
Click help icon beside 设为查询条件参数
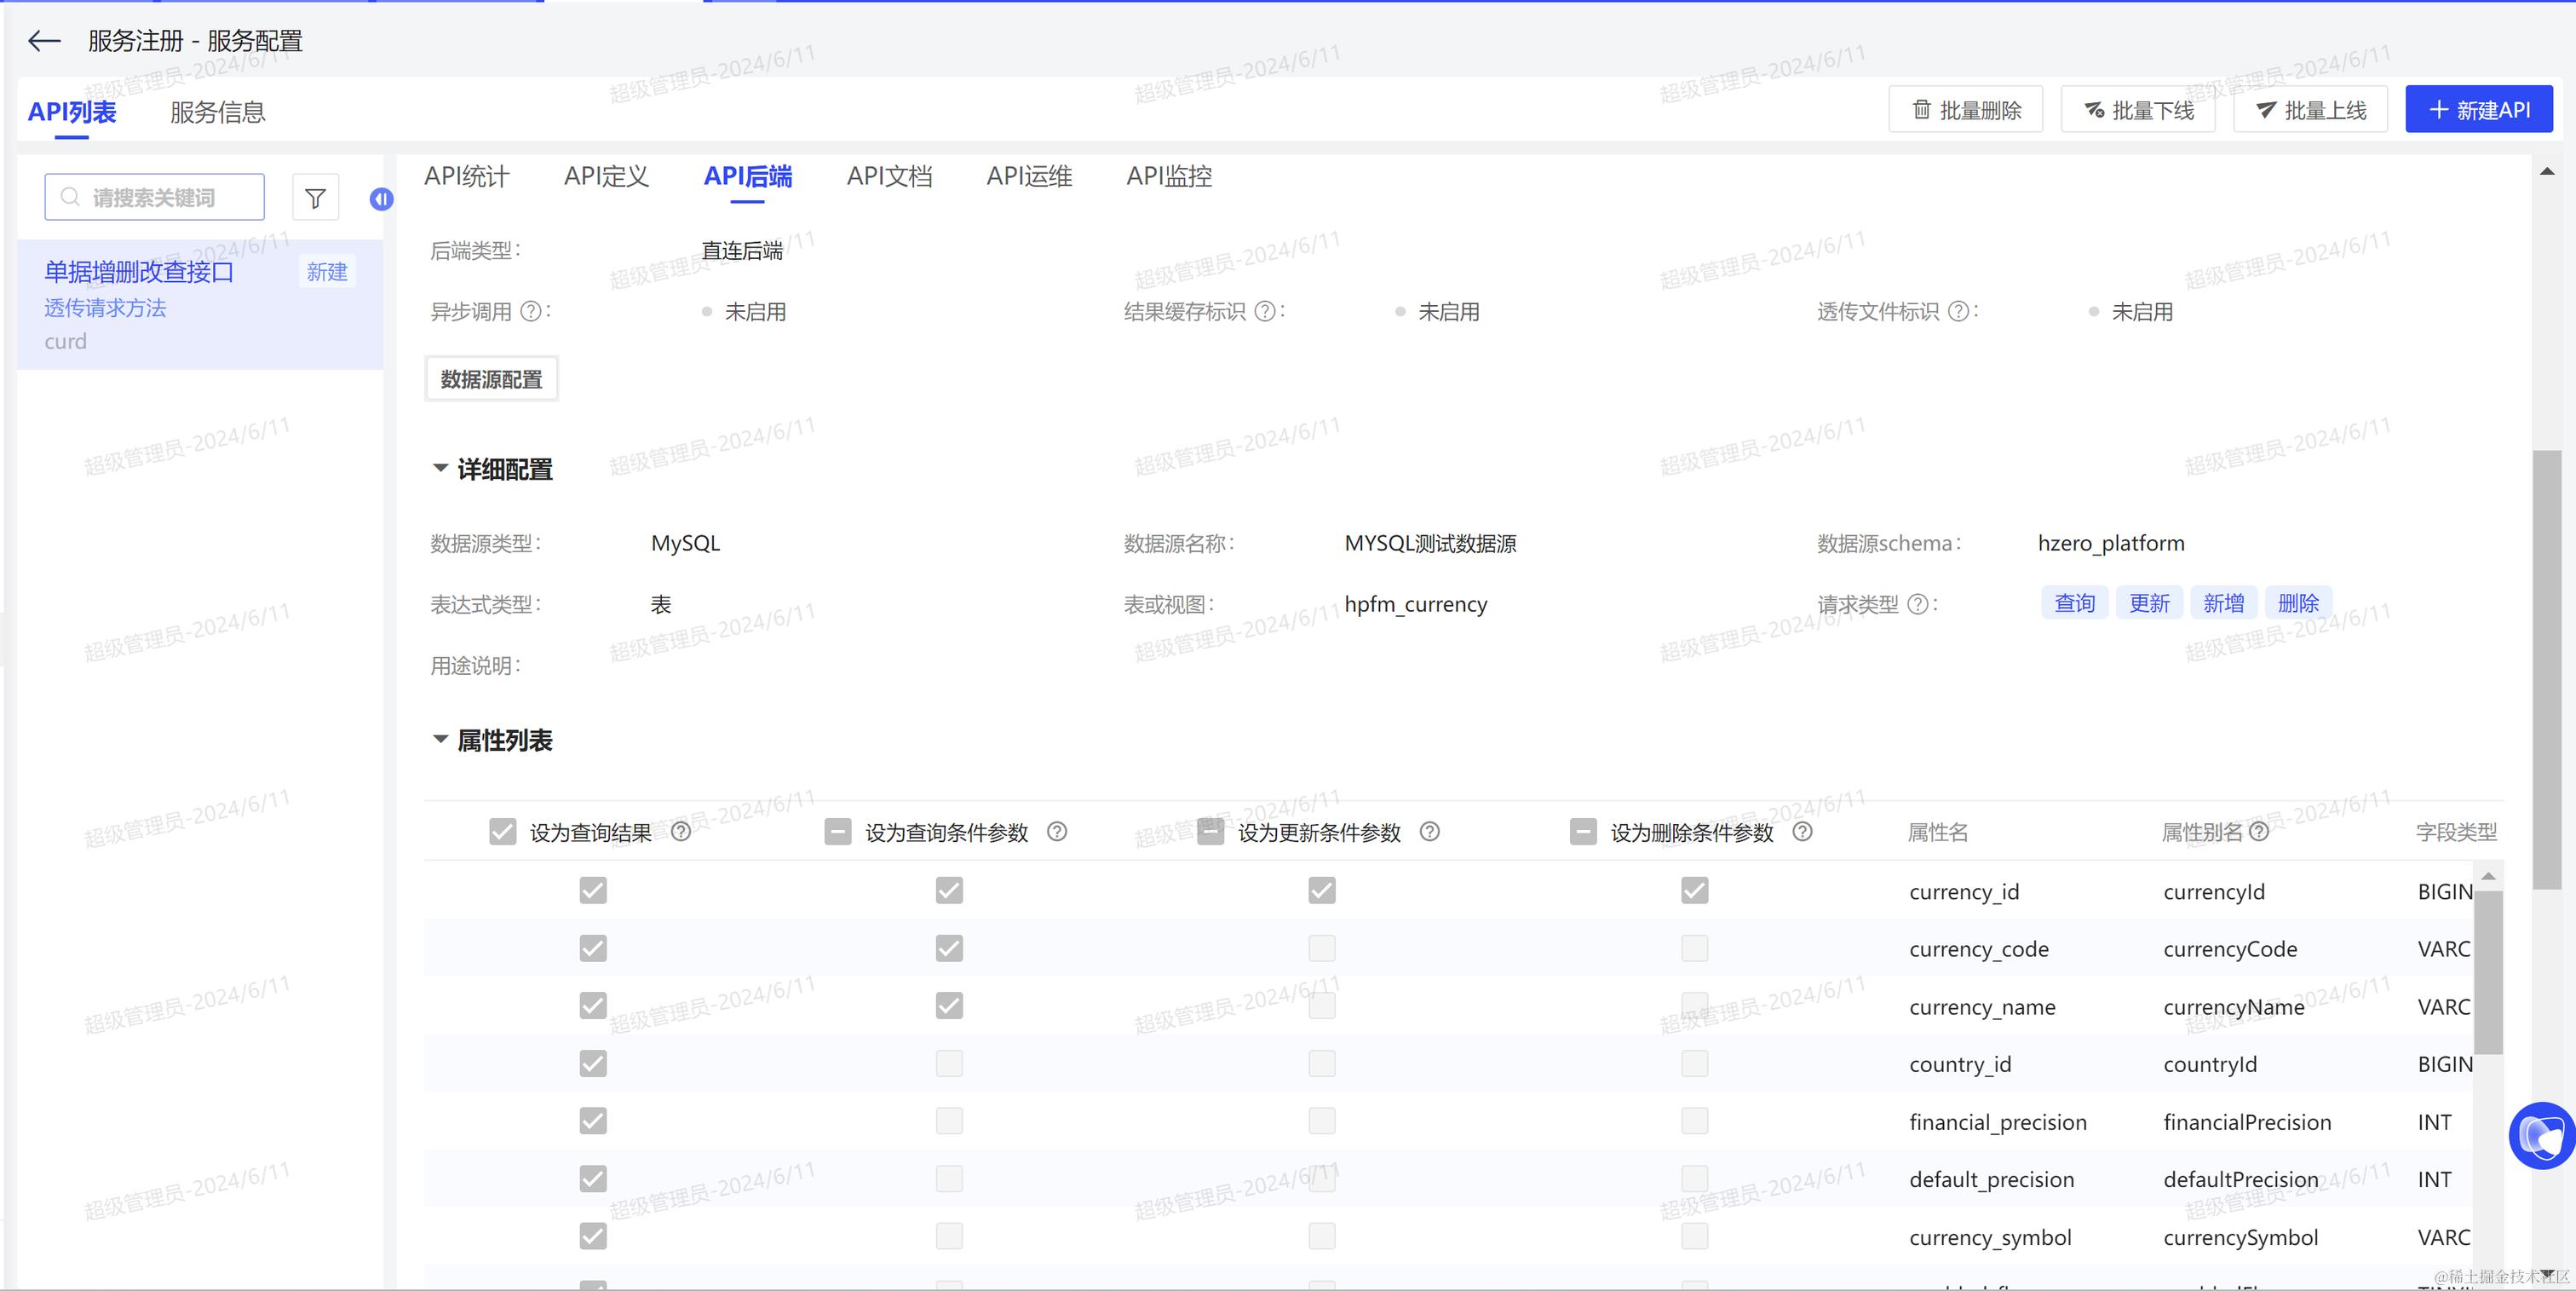click(x=1057, y=832)
